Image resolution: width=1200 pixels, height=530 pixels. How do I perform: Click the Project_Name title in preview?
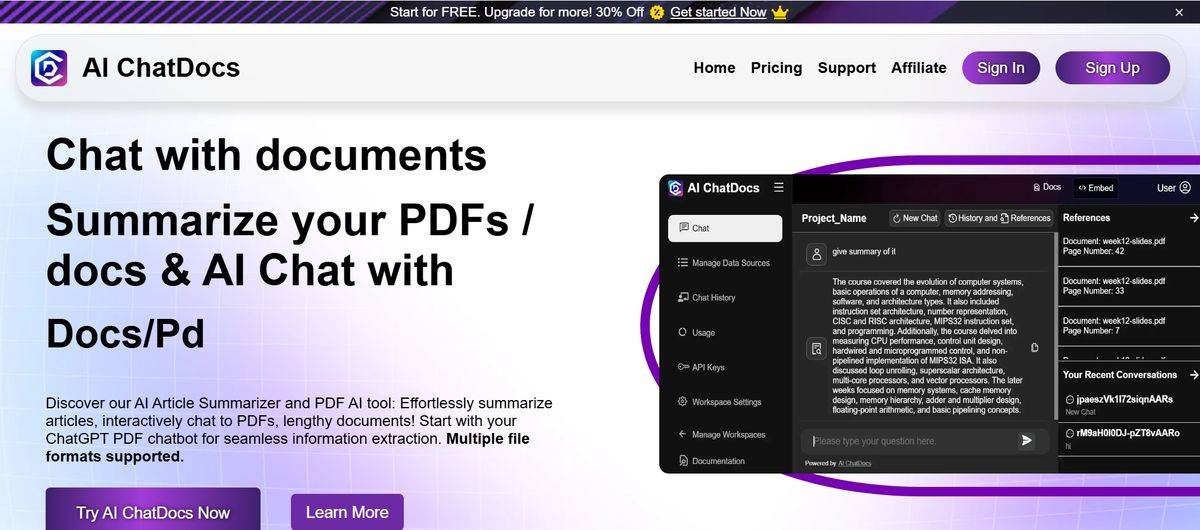[834, 218]
